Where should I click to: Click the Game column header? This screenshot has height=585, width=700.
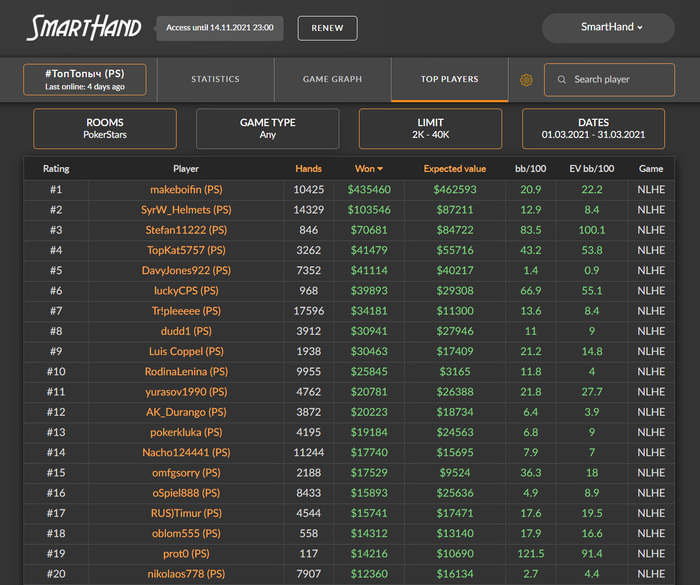pos(651,169)
